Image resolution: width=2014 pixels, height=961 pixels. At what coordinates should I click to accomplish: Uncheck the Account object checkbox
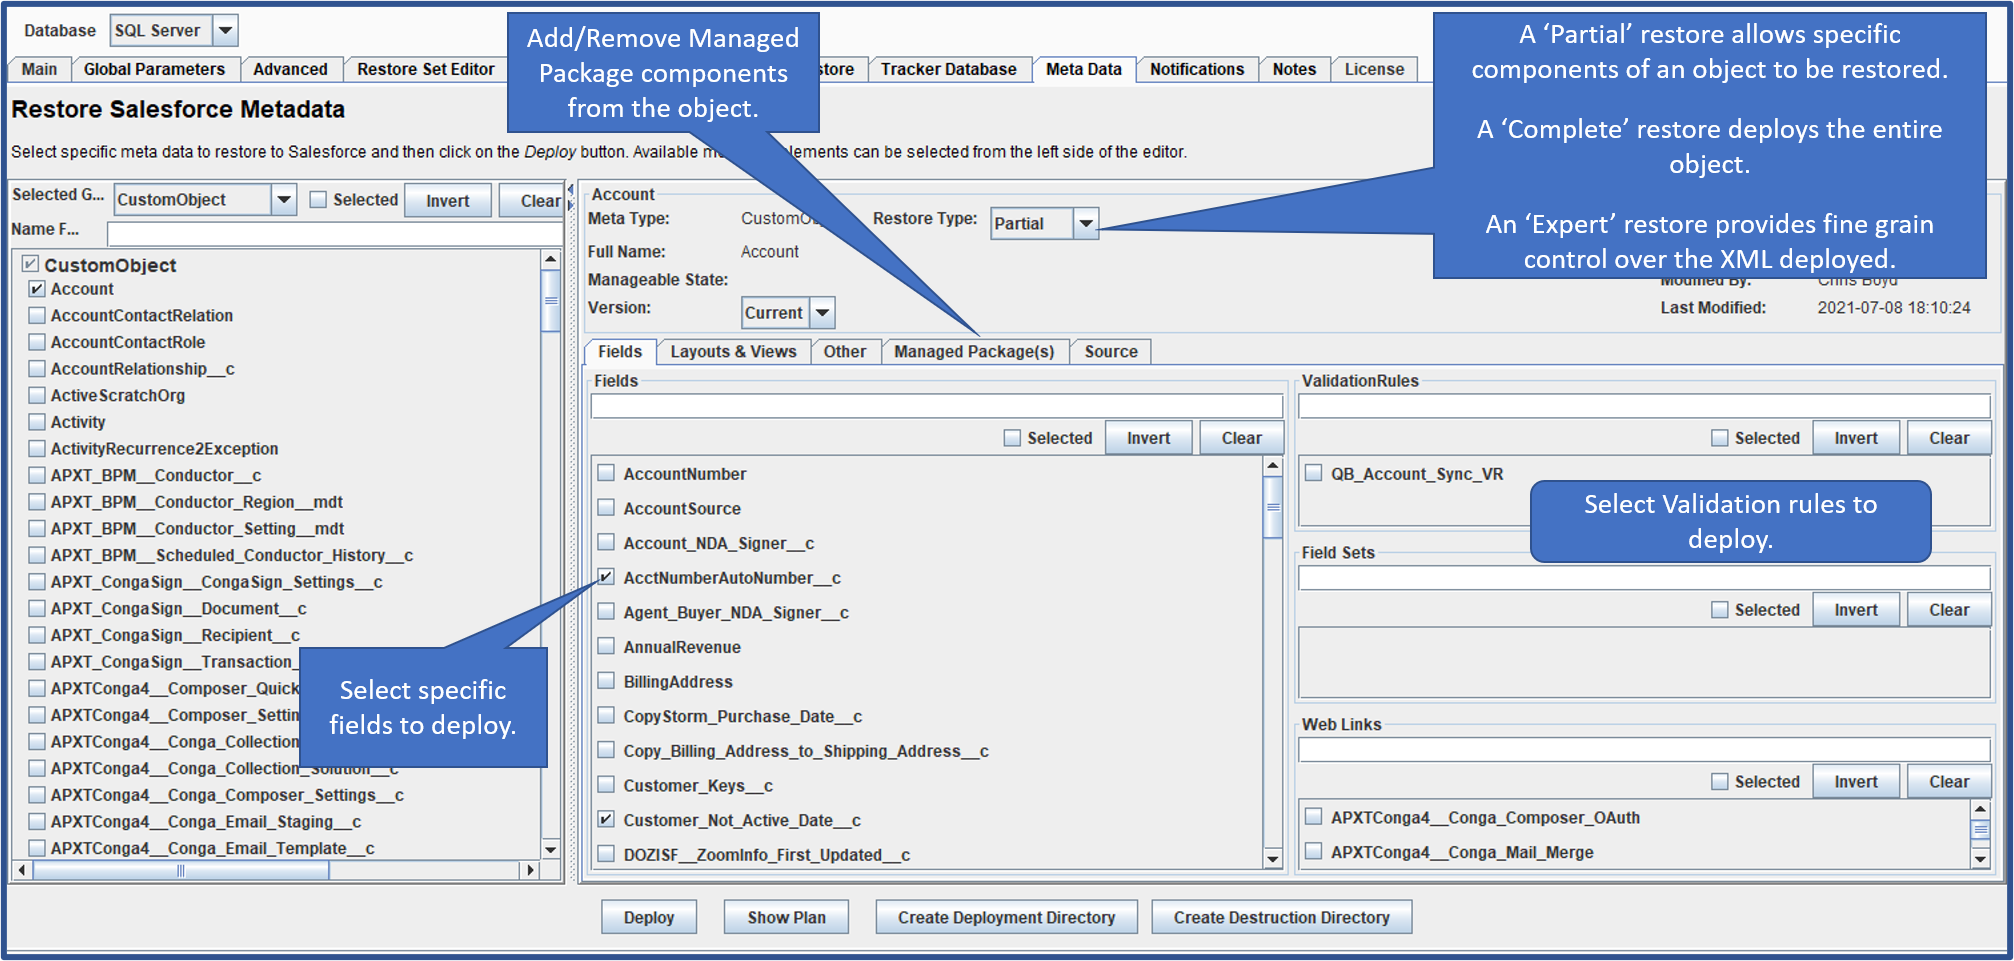(37, 289)
